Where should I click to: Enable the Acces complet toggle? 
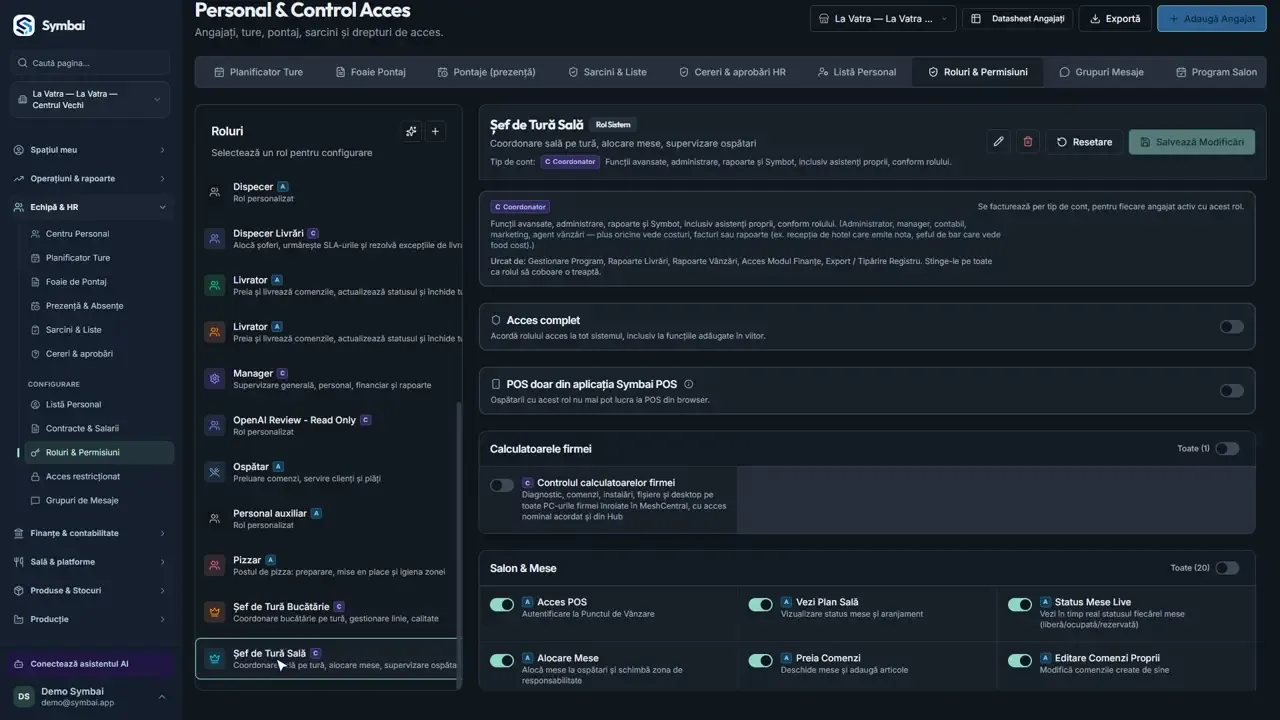pyautogui.click(x=1231, y=327)
